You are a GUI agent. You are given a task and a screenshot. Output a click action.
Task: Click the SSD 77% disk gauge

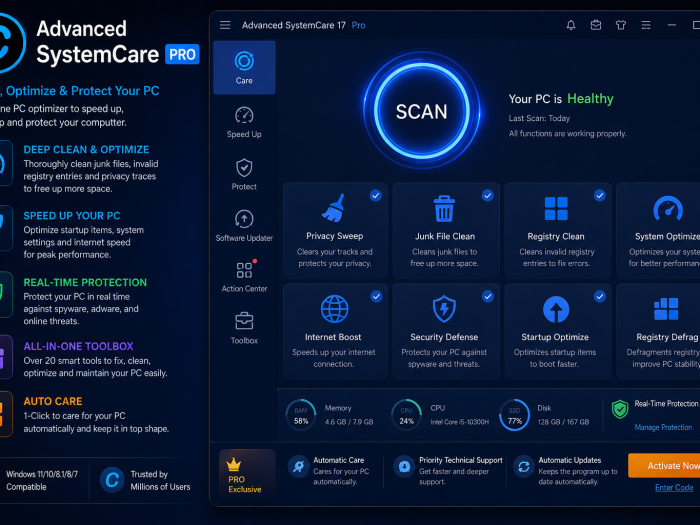[514, 415]
